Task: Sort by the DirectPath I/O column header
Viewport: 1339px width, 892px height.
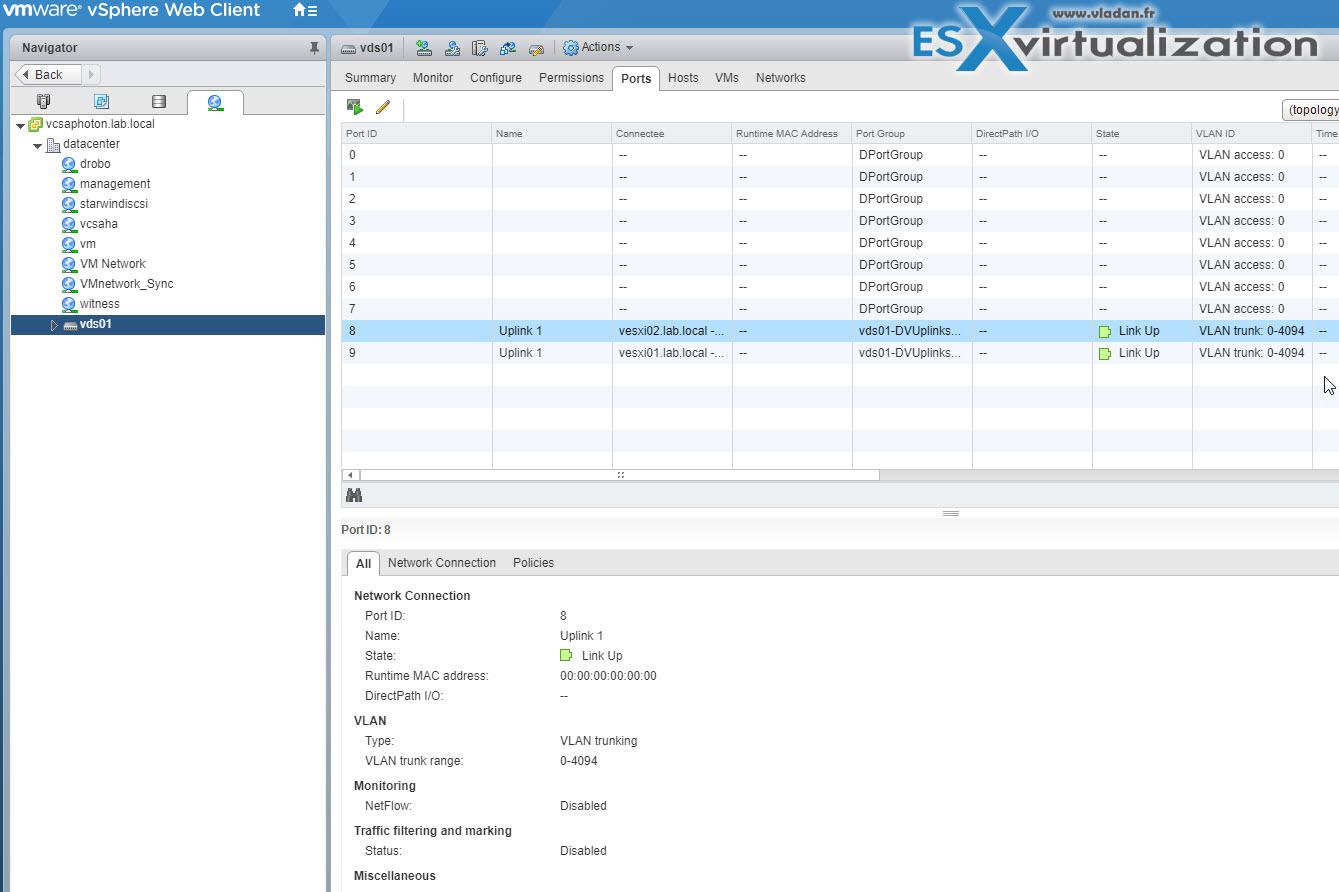Action: (x=1031, y=133)
